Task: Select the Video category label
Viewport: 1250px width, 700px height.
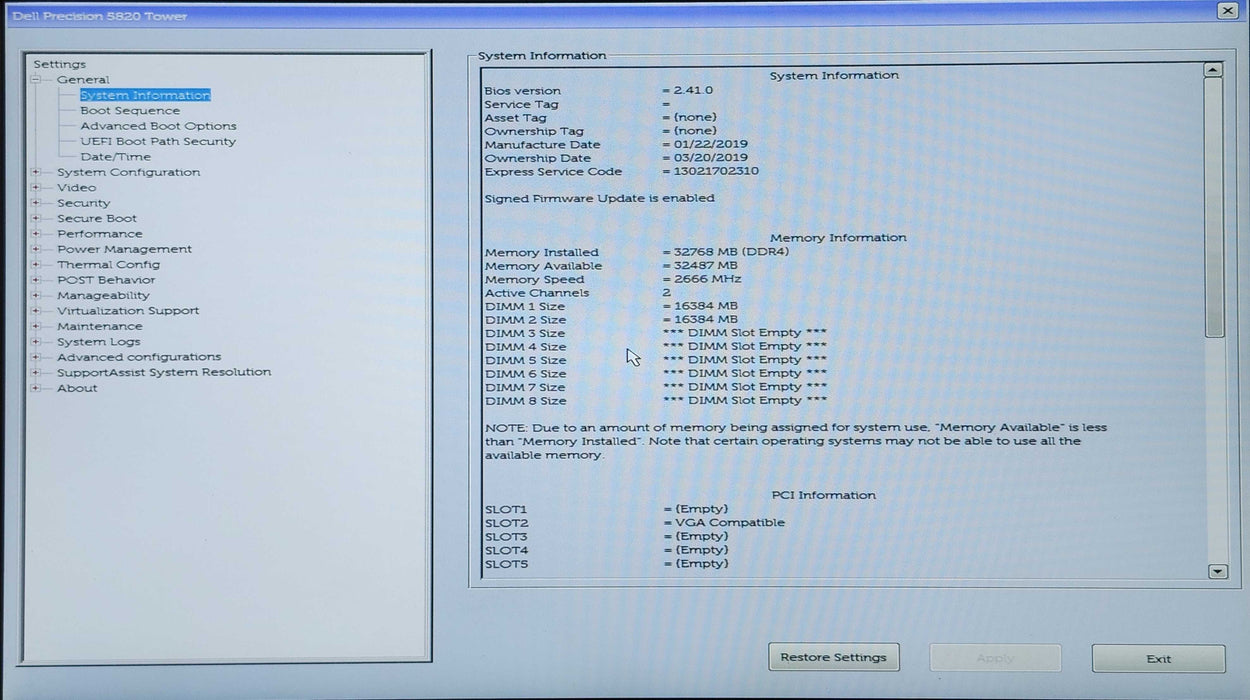Action: pos(76,187)
